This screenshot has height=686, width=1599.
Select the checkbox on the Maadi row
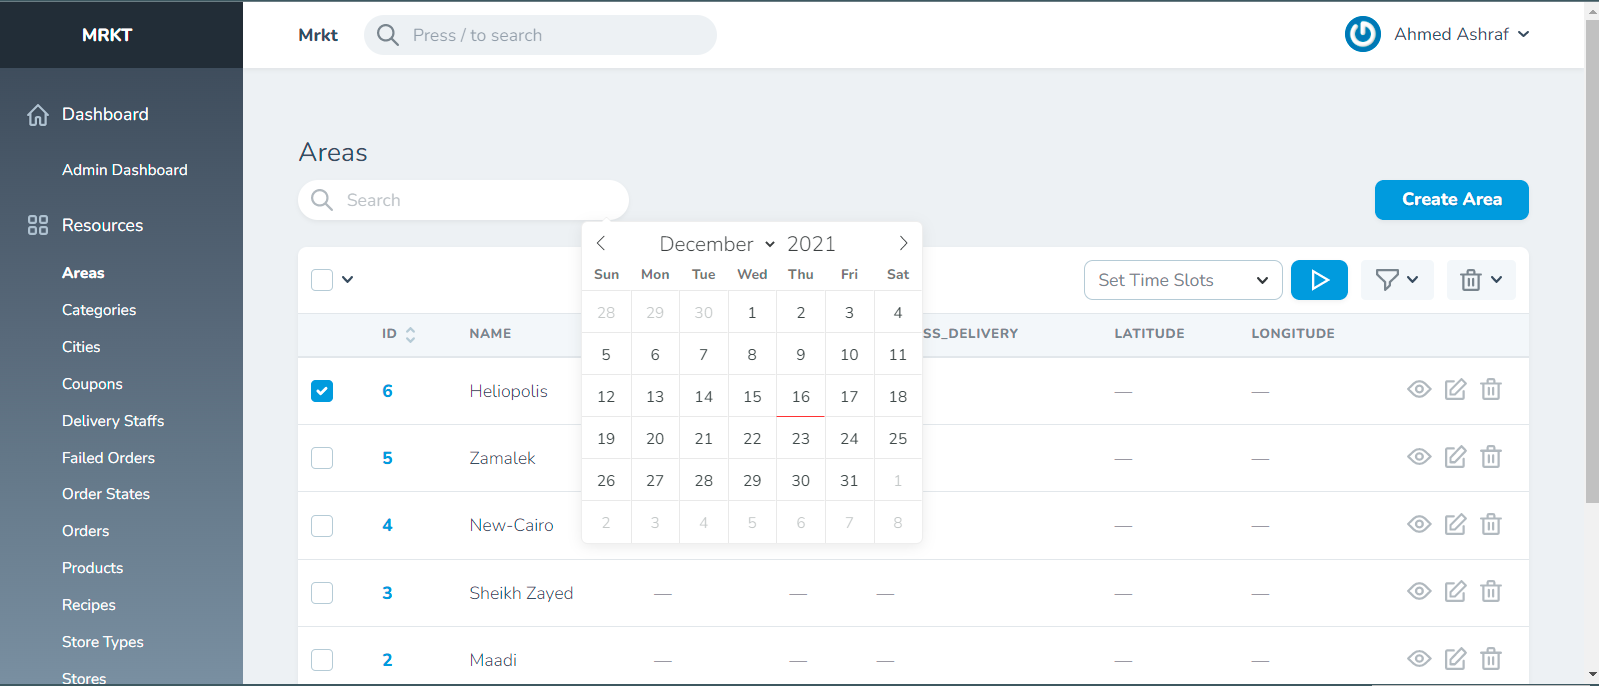point(321,659)
